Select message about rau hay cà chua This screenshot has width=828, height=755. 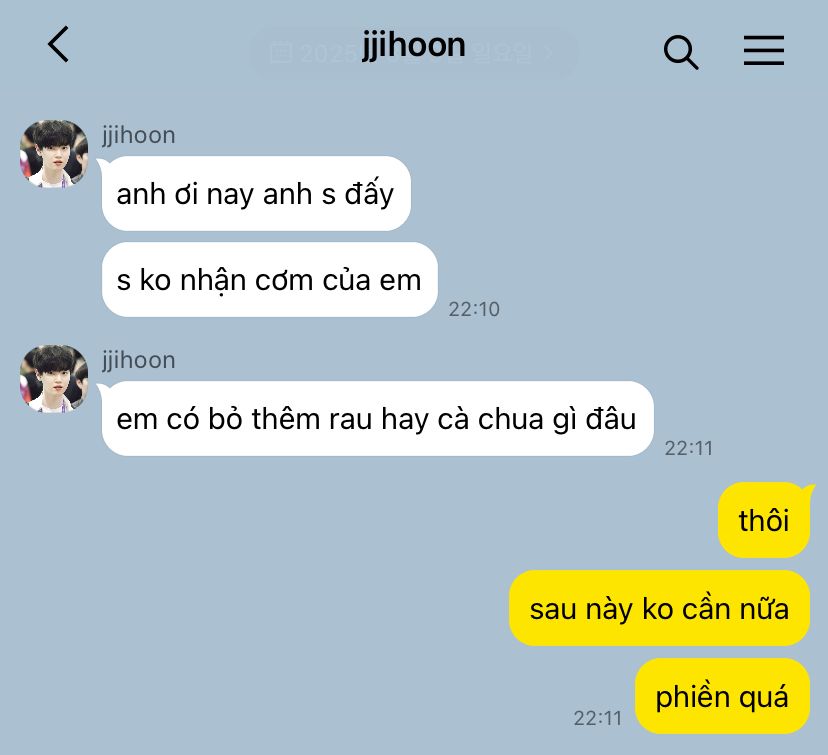(378, 418)
